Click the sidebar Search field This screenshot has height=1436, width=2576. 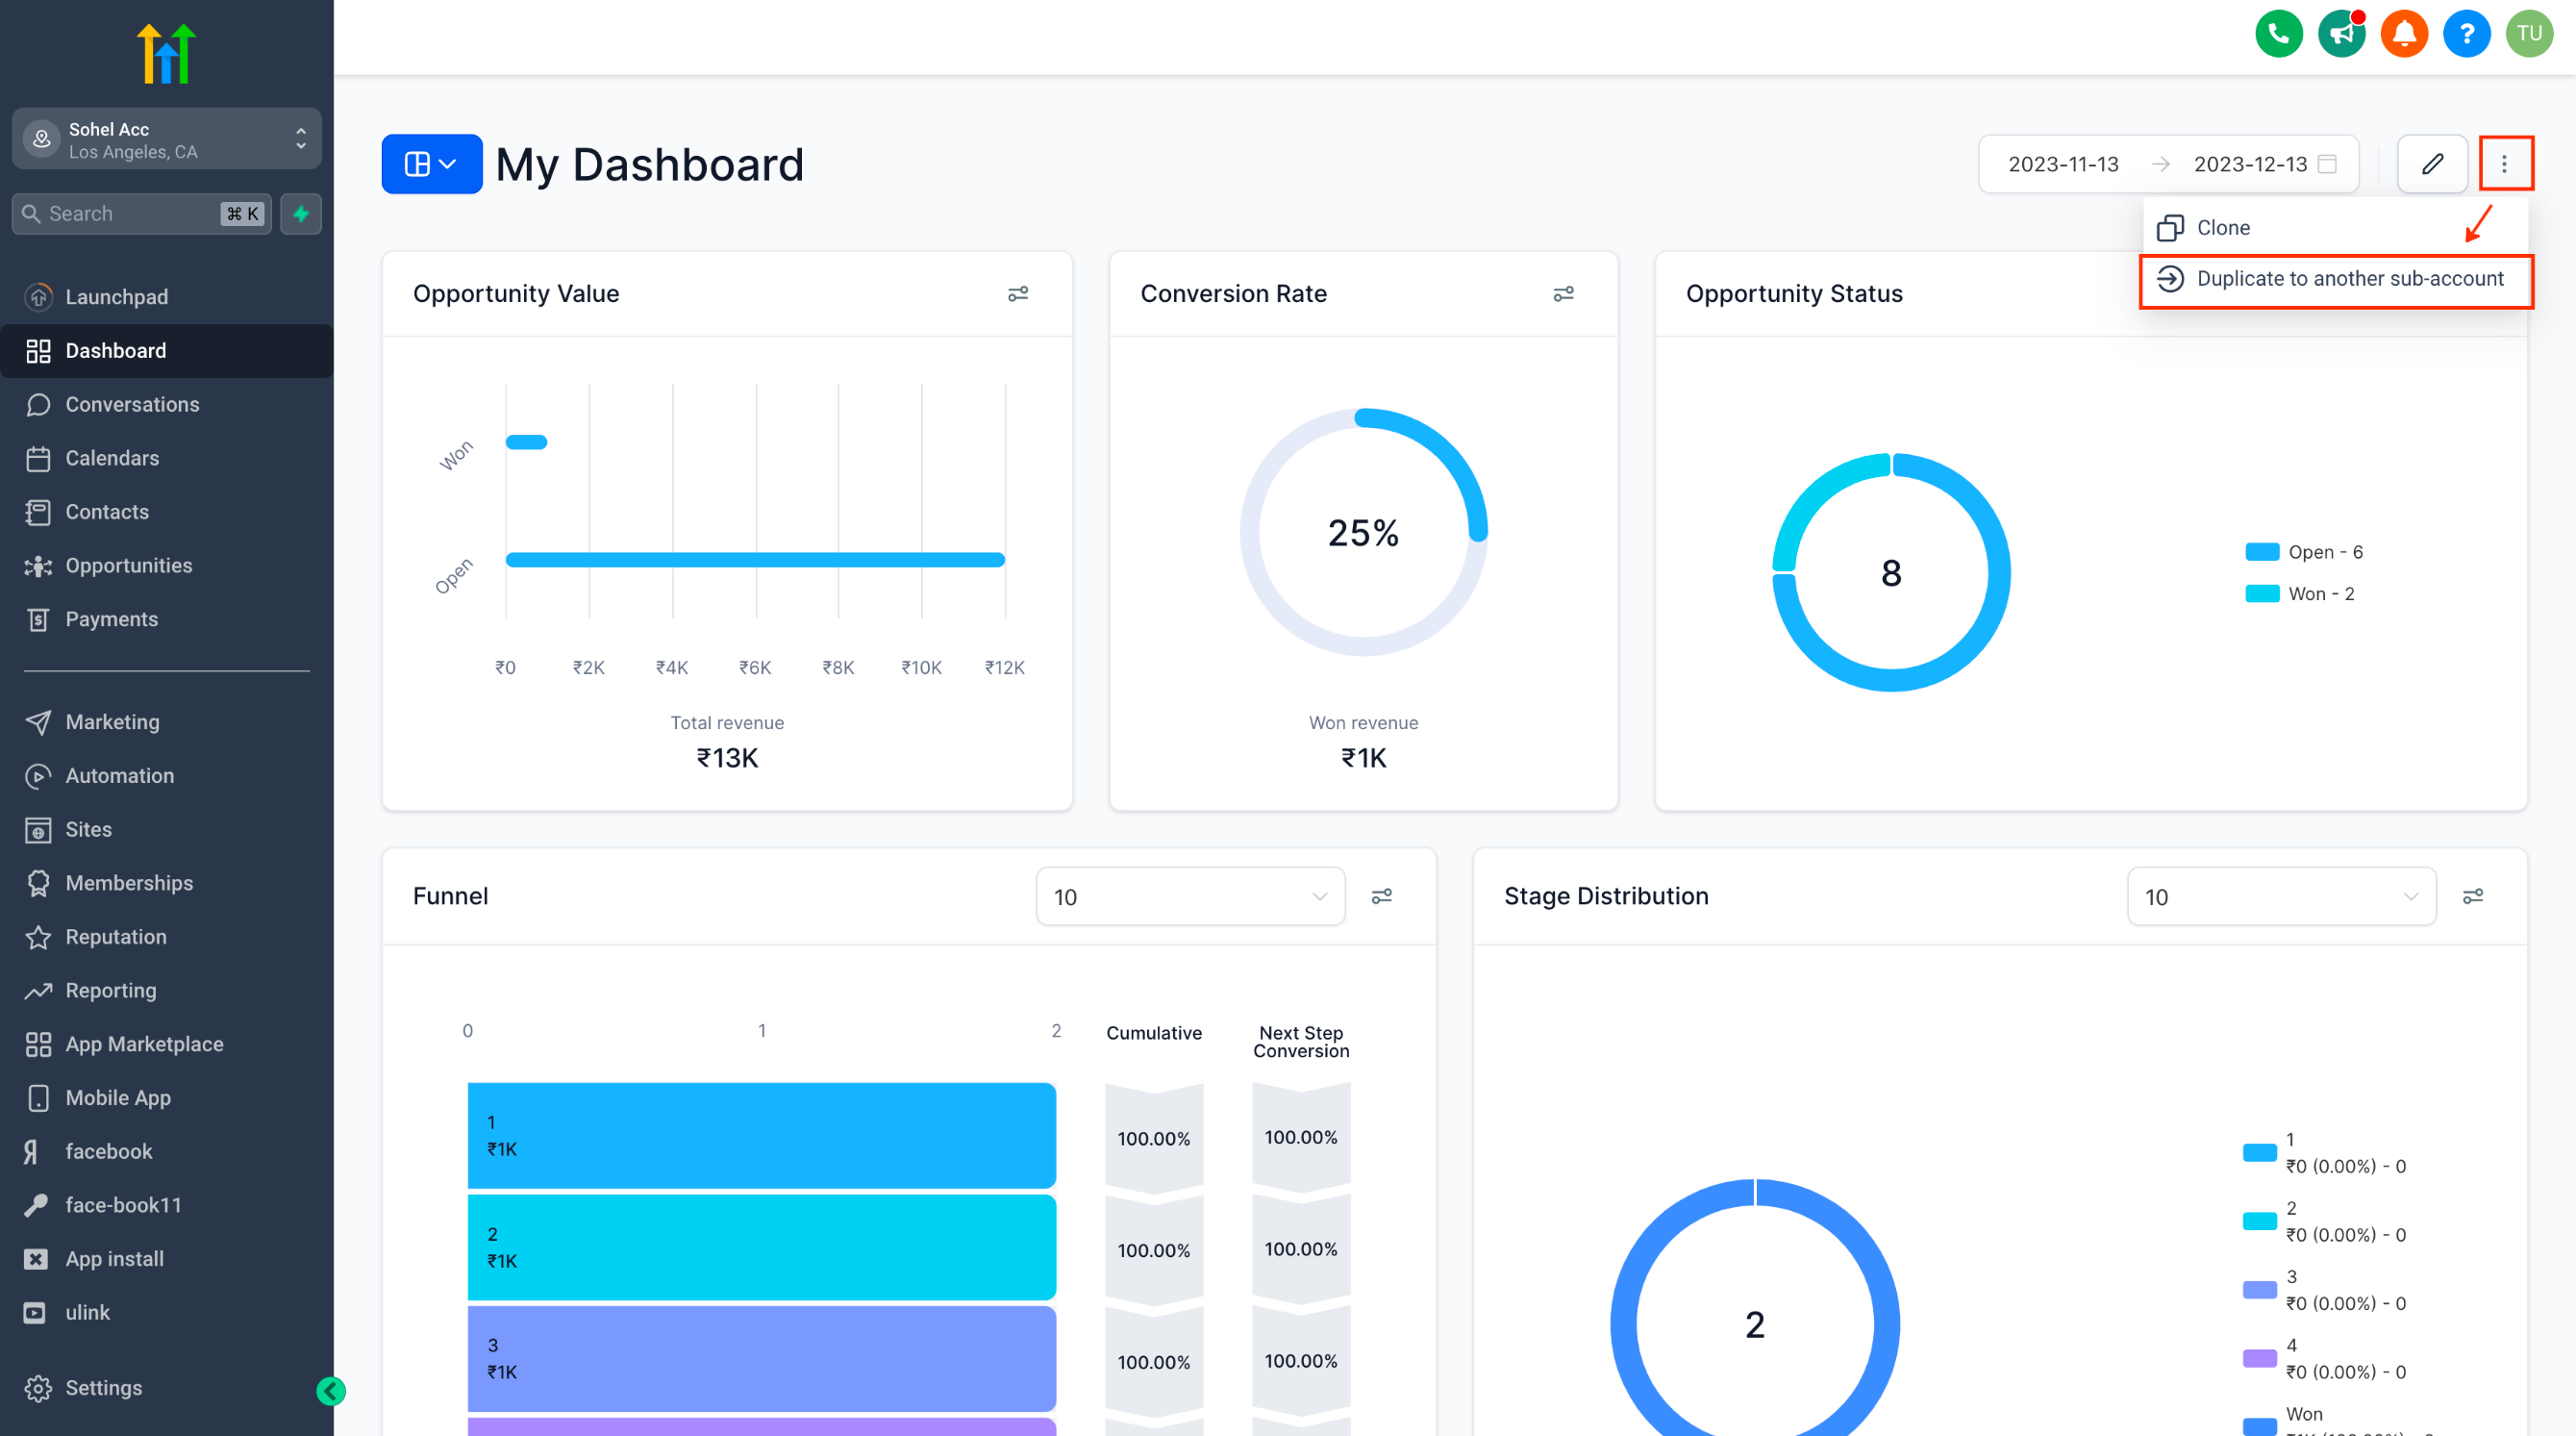pyautogui.click(x=130, y=214)
